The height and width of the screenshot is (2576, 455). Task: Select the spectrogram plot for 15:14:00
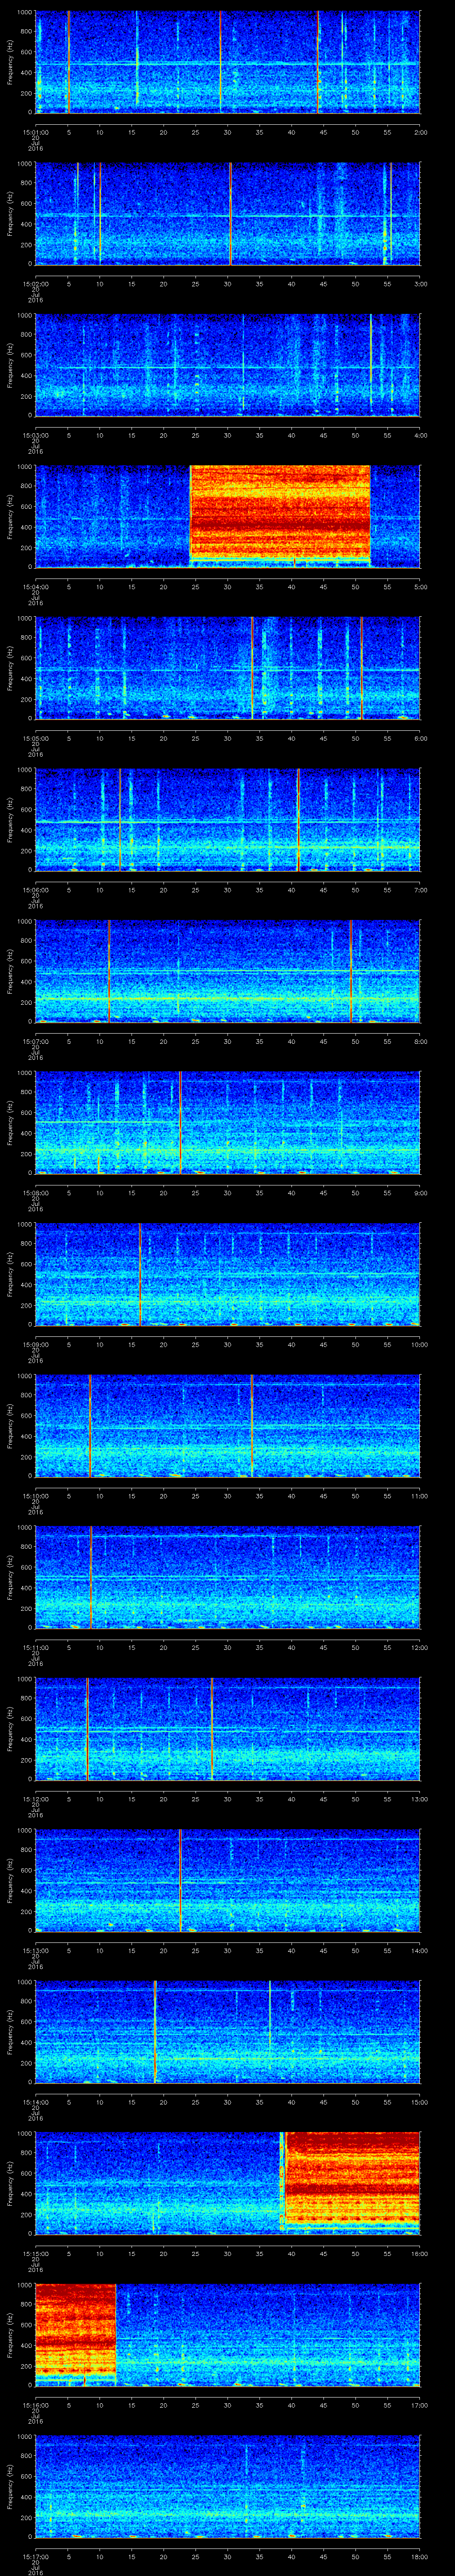click(x=227, y=2032)
